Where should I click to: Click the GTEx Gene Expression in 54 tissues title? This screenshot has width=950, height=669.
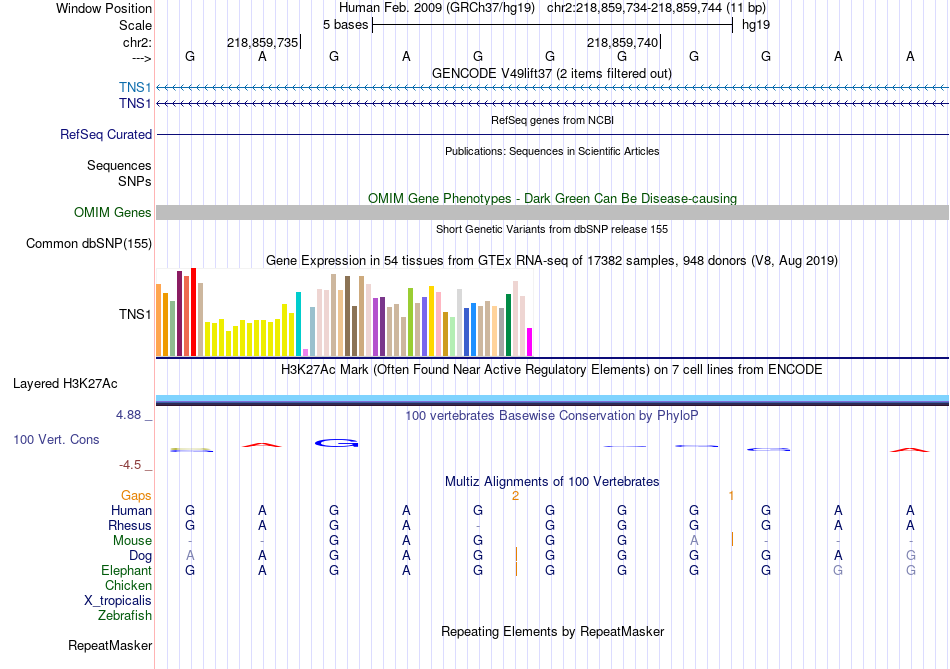552,261
